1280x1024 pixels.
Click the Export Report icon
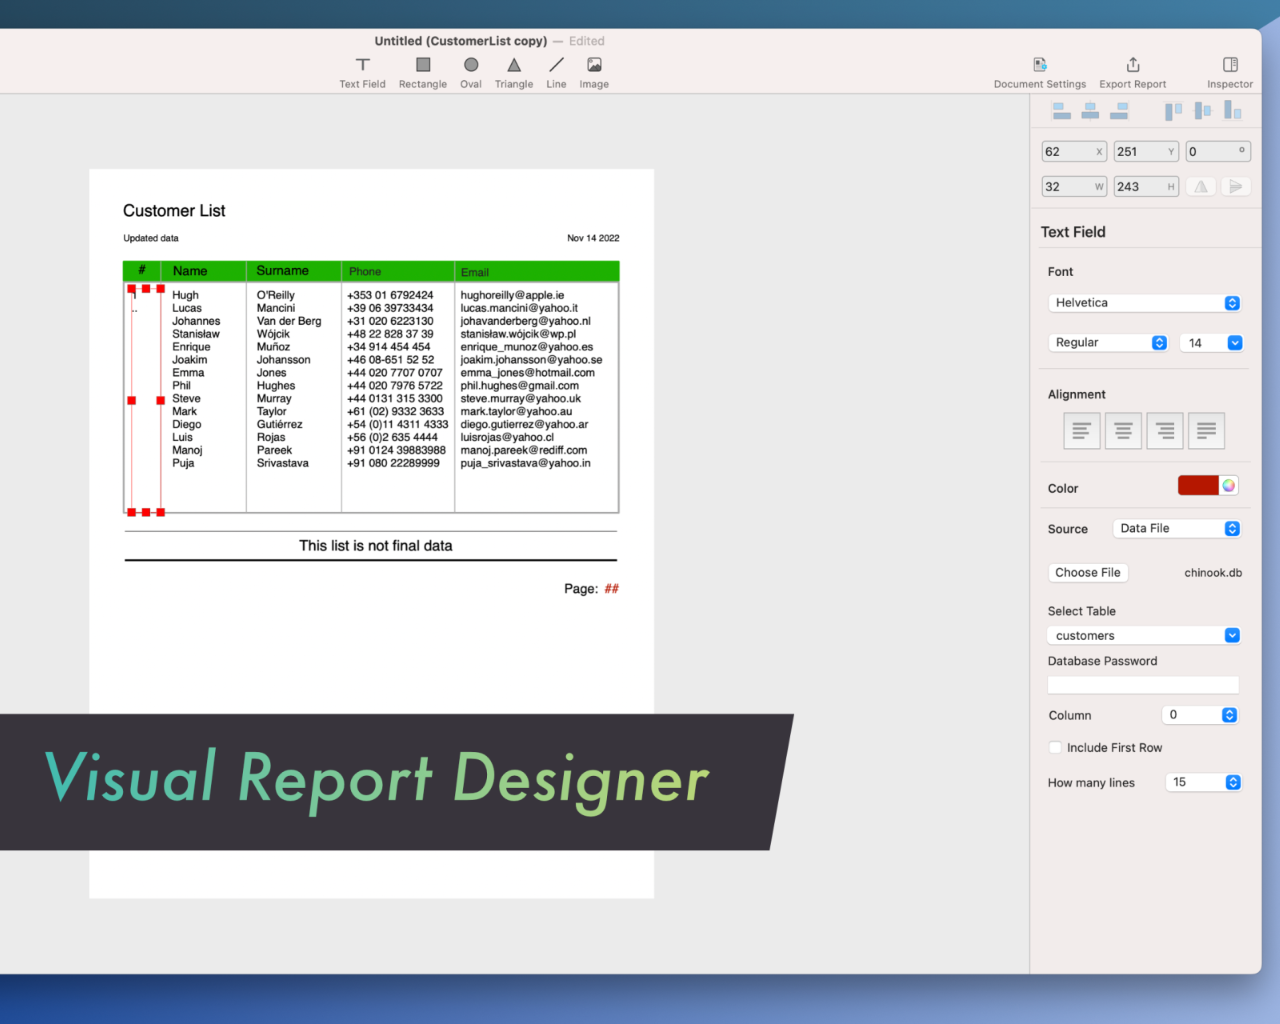1133,65
